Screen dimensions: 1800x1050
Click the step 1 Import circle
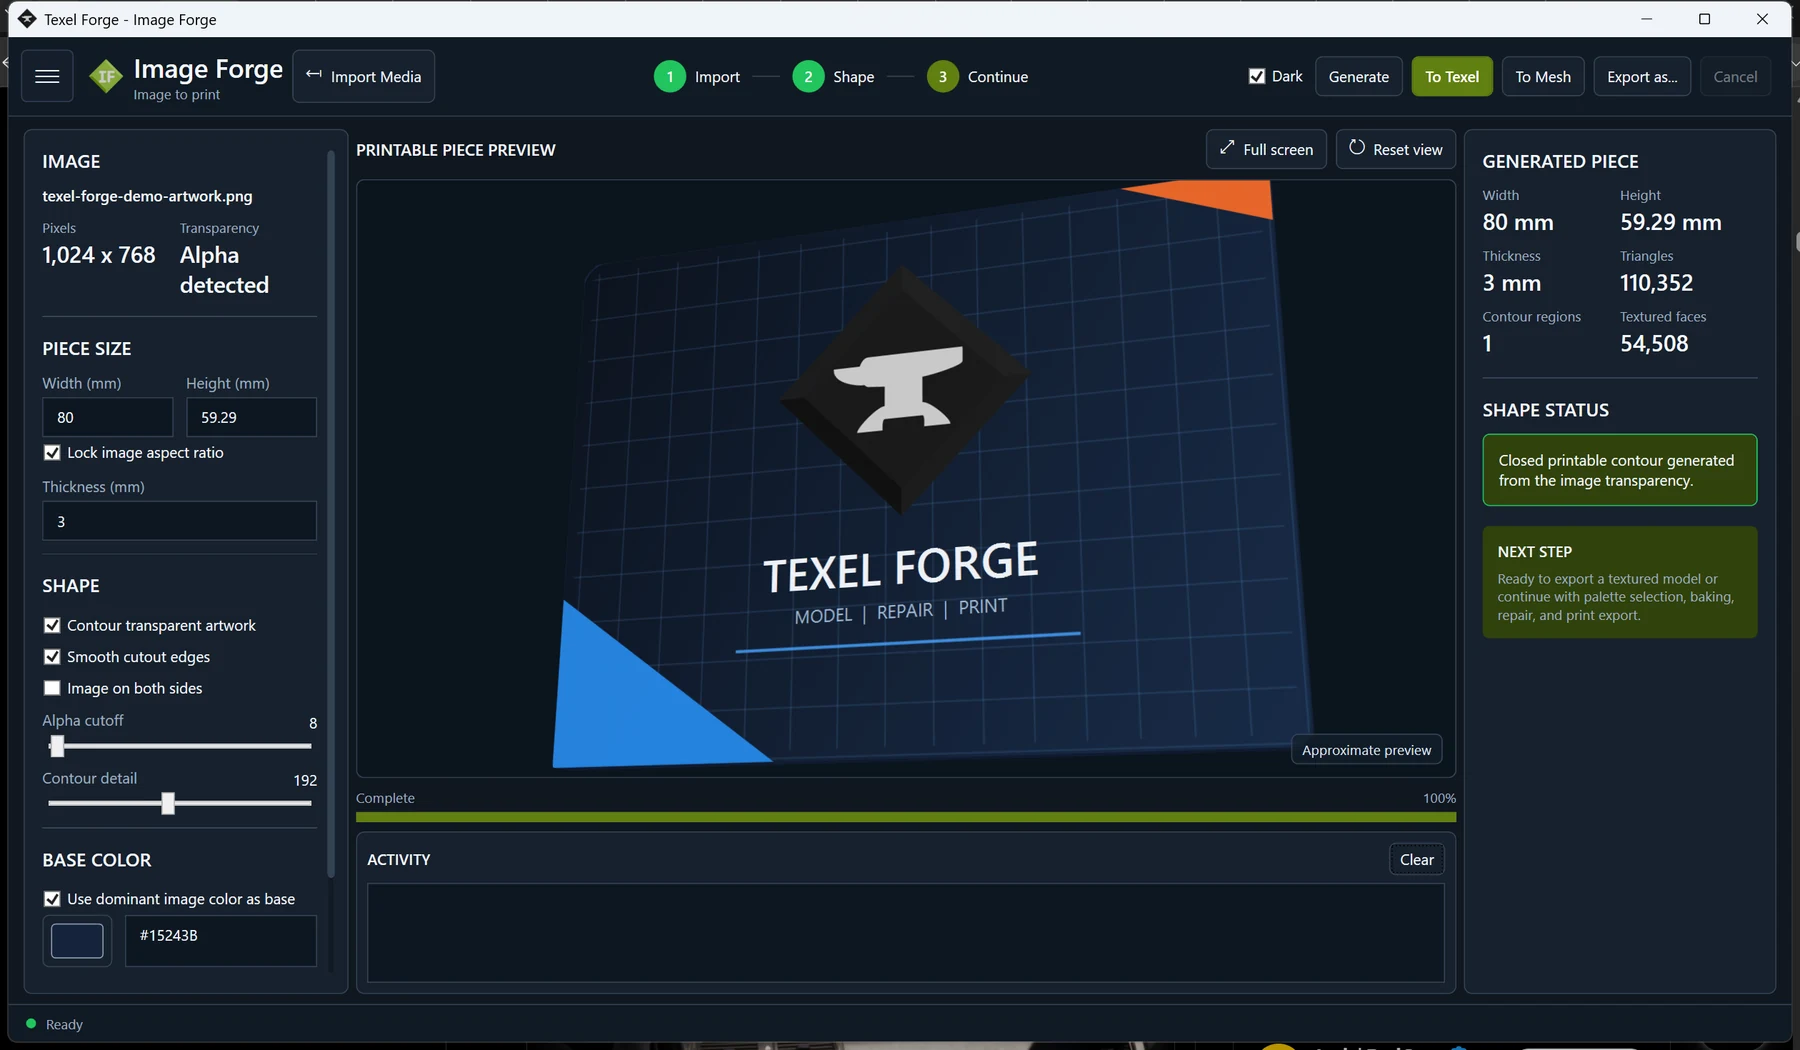click(x=670, y=76)
